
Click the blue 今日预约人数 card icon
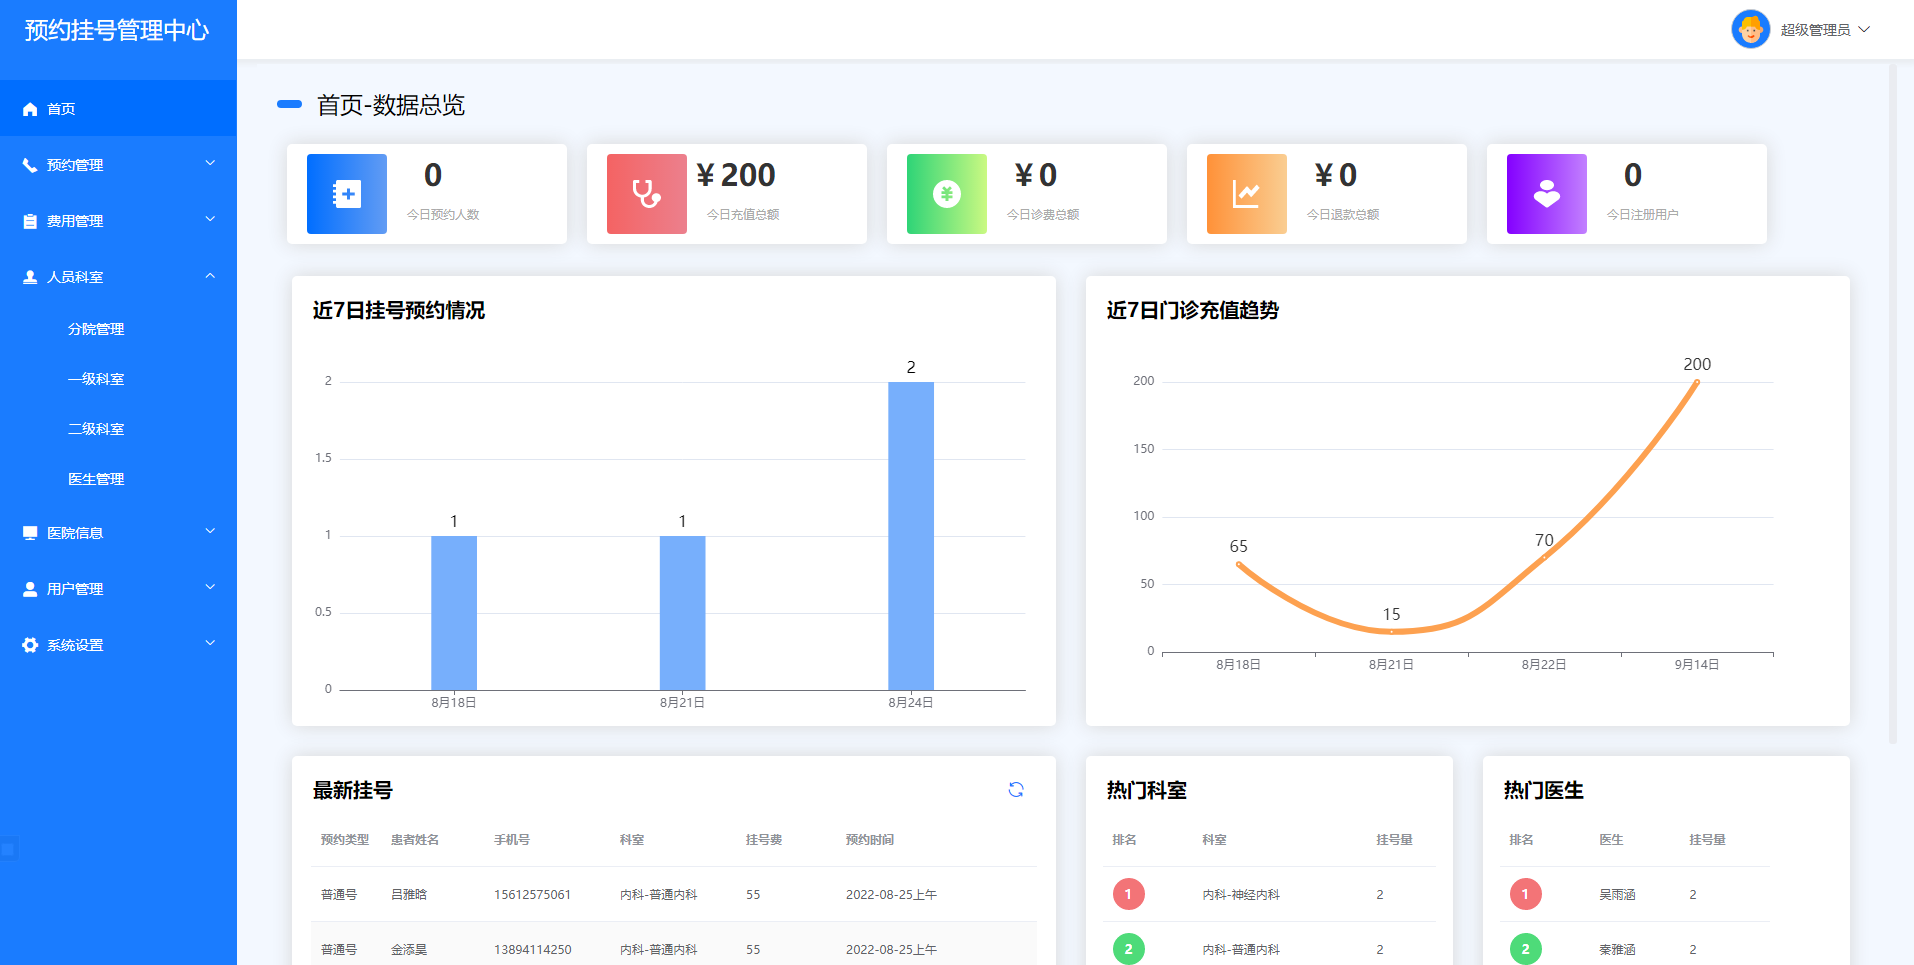click(x=346, y=194)
